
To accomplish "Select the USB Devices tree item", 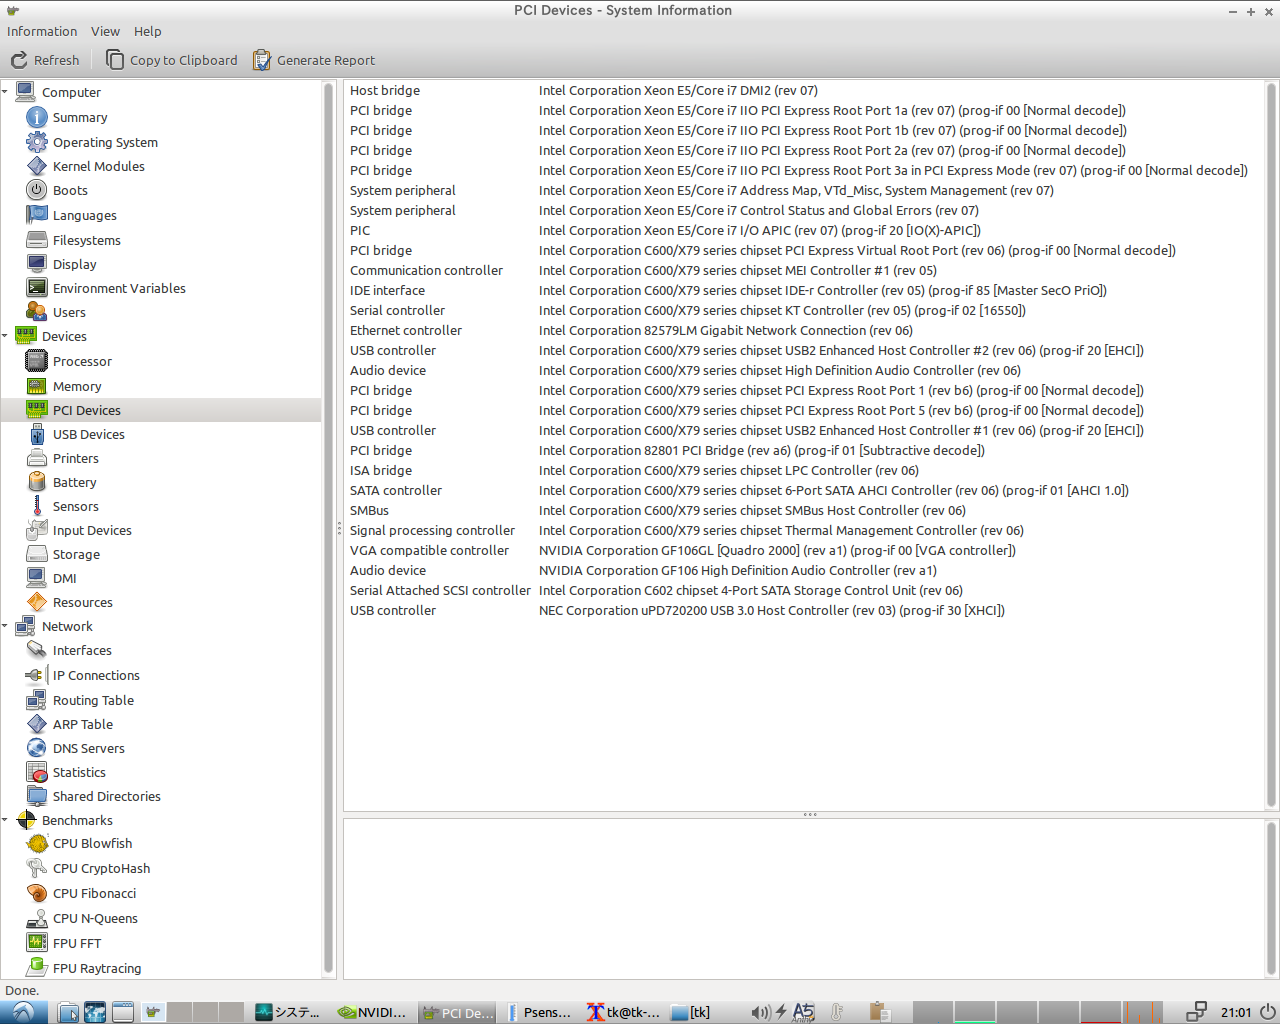I will [x=88, y=434].
